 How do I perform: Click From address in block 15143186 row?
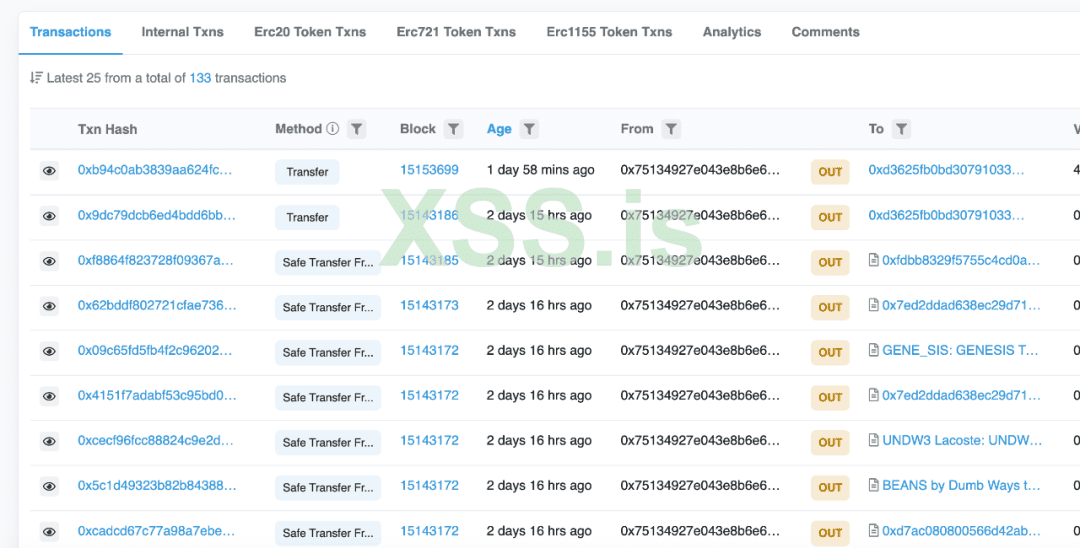pos(700,215)
